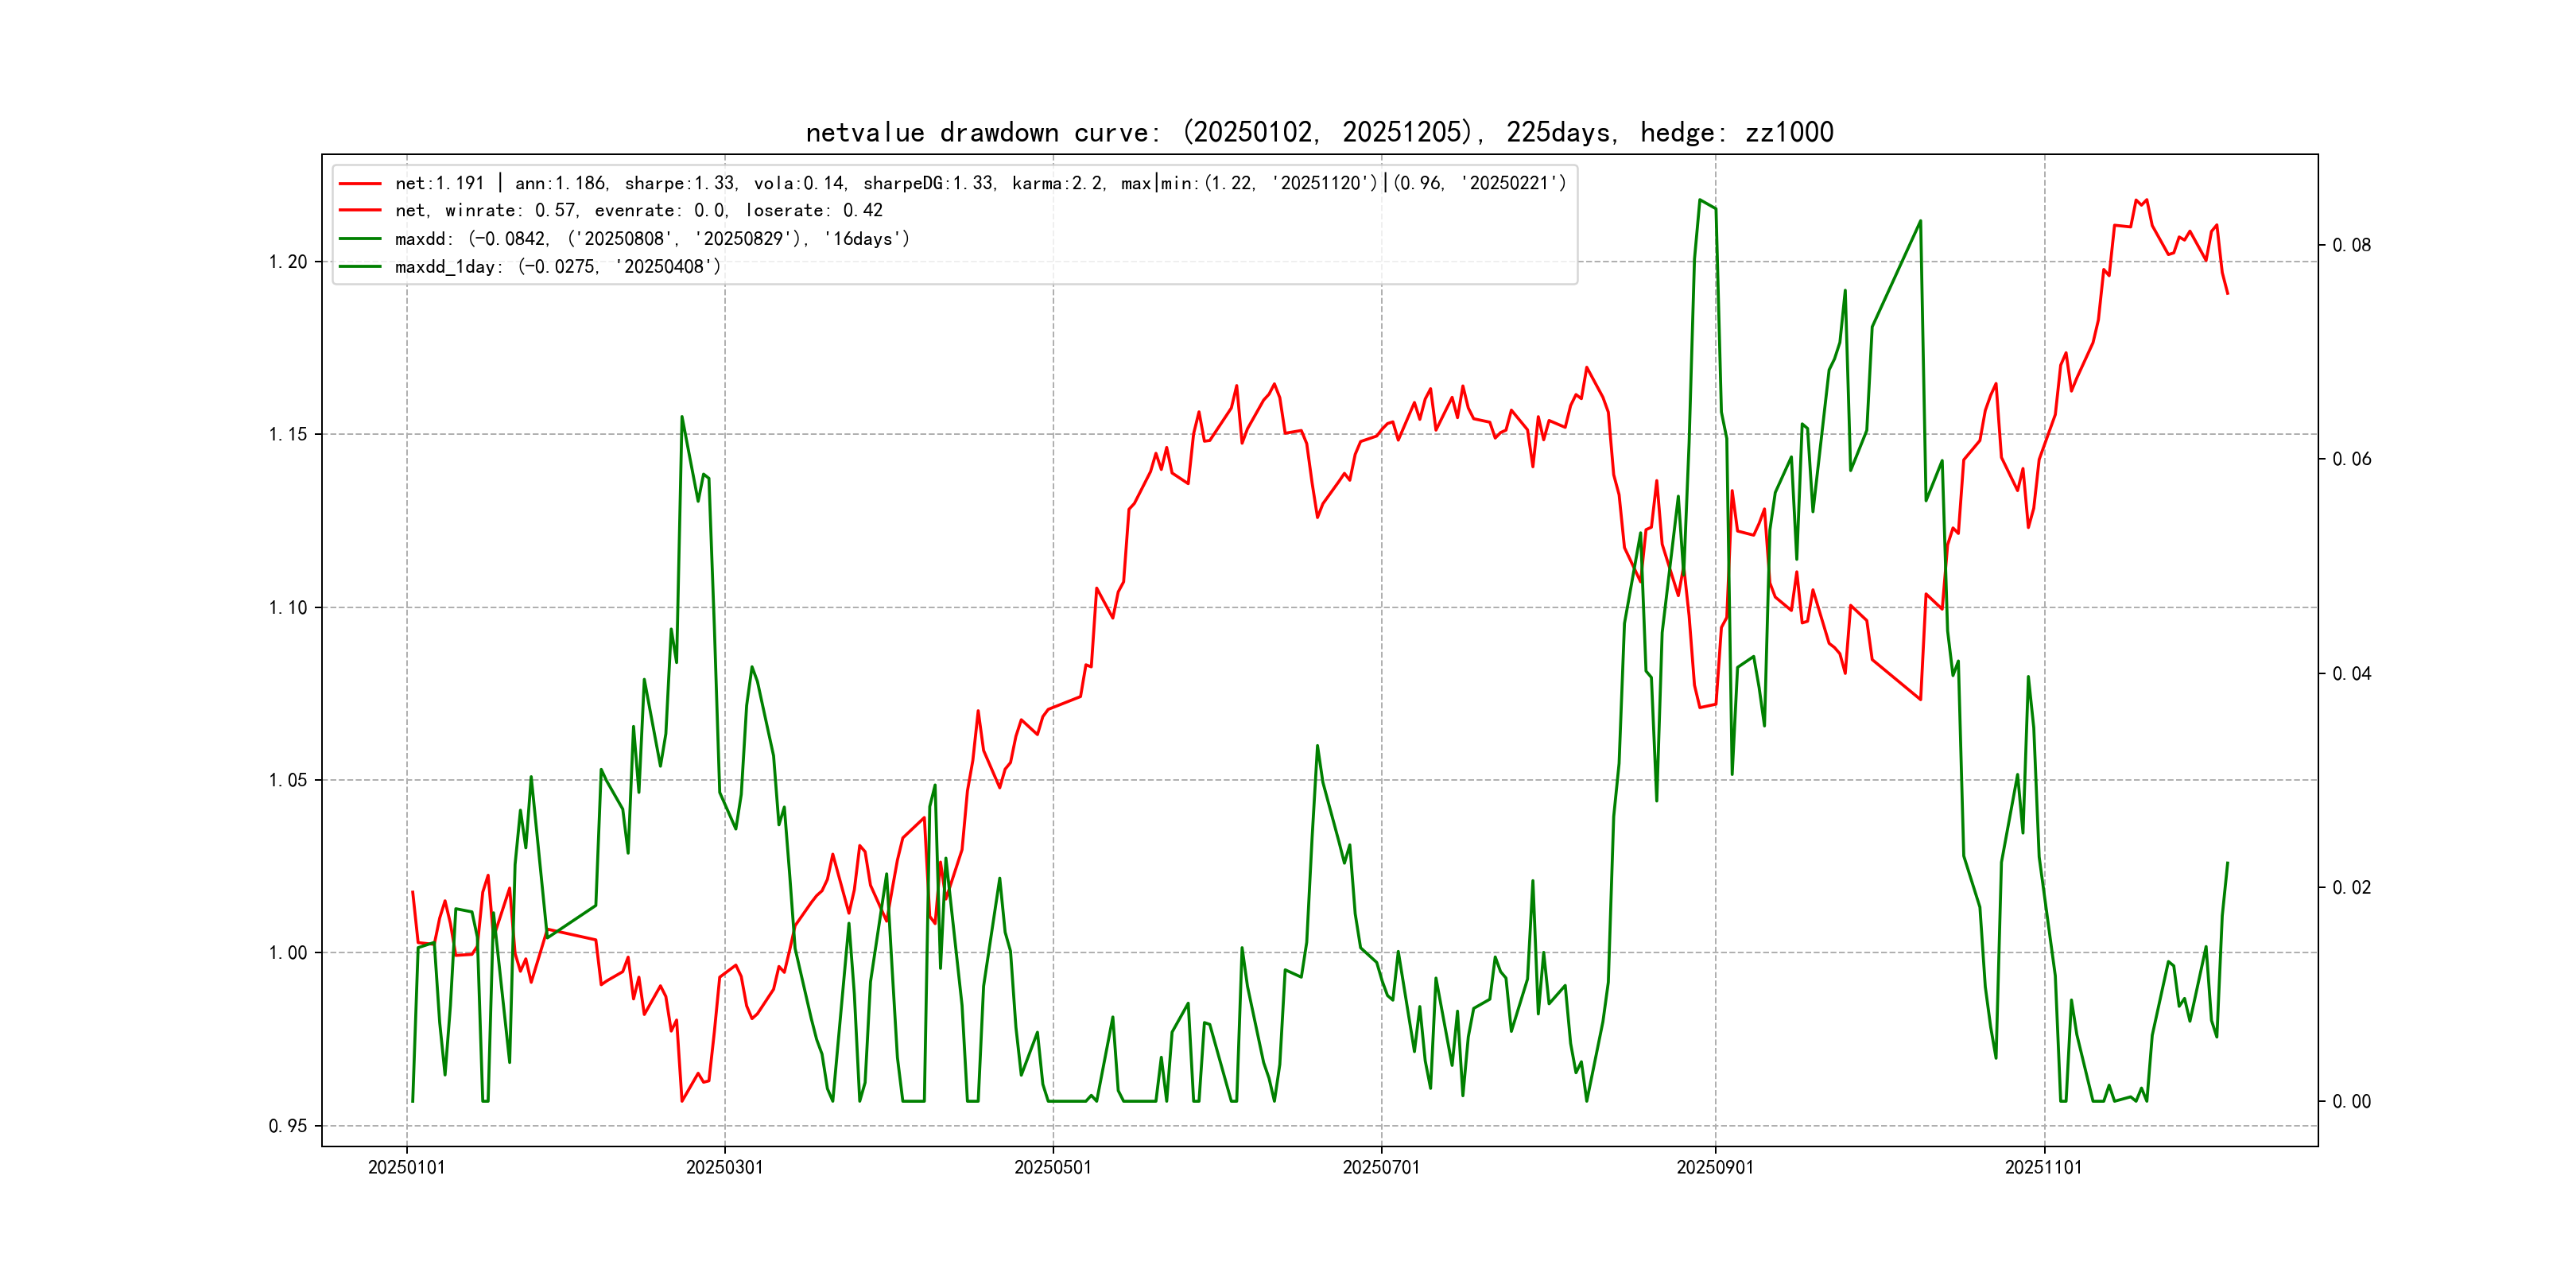Click the chart title text
This screenshot has width=2576, height=1288.
(x=1319, y=133)
